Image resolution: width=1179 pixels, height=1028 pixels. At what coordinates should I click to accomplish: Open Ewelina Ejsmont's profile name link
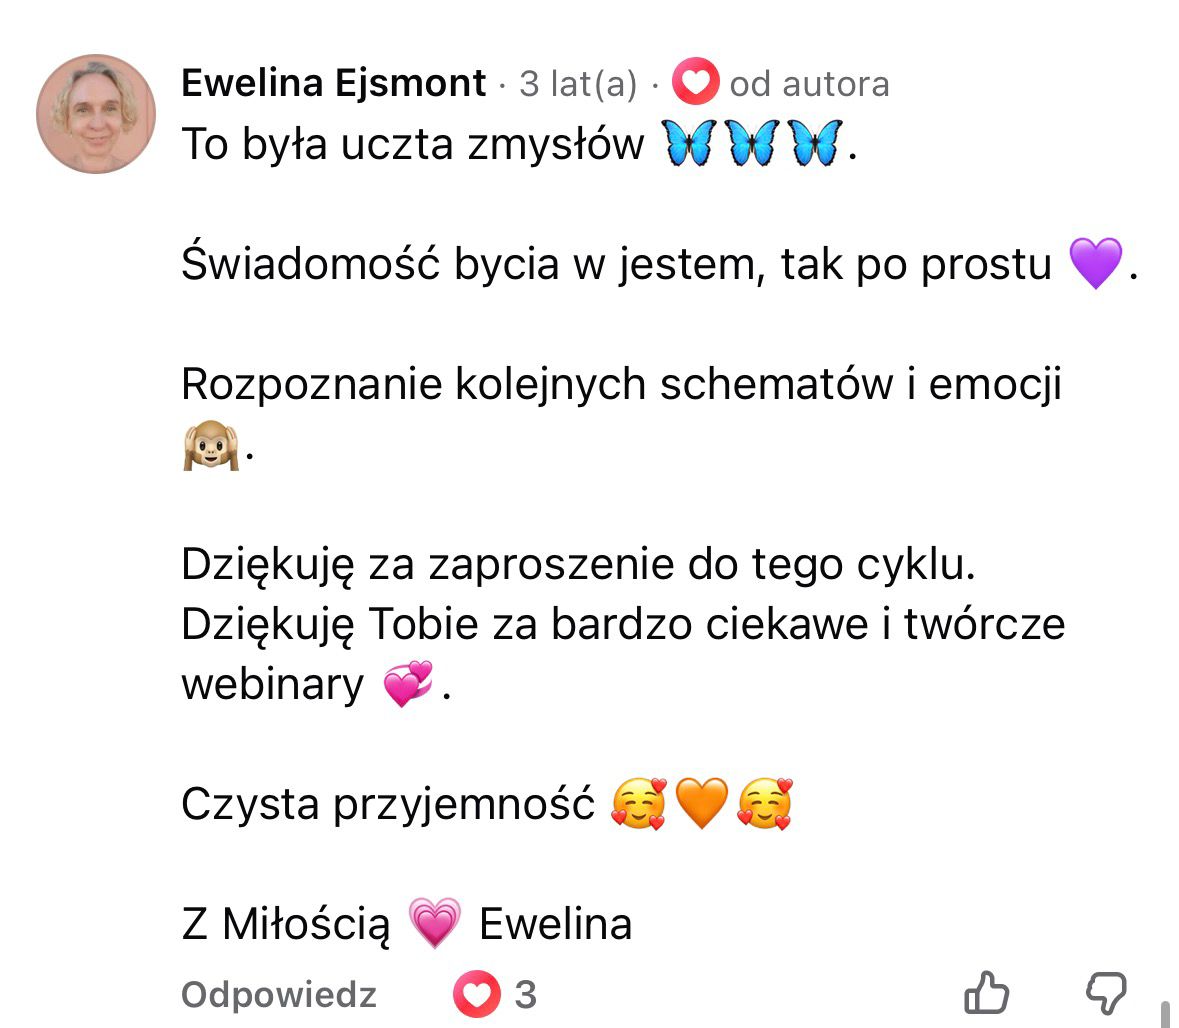334,83
